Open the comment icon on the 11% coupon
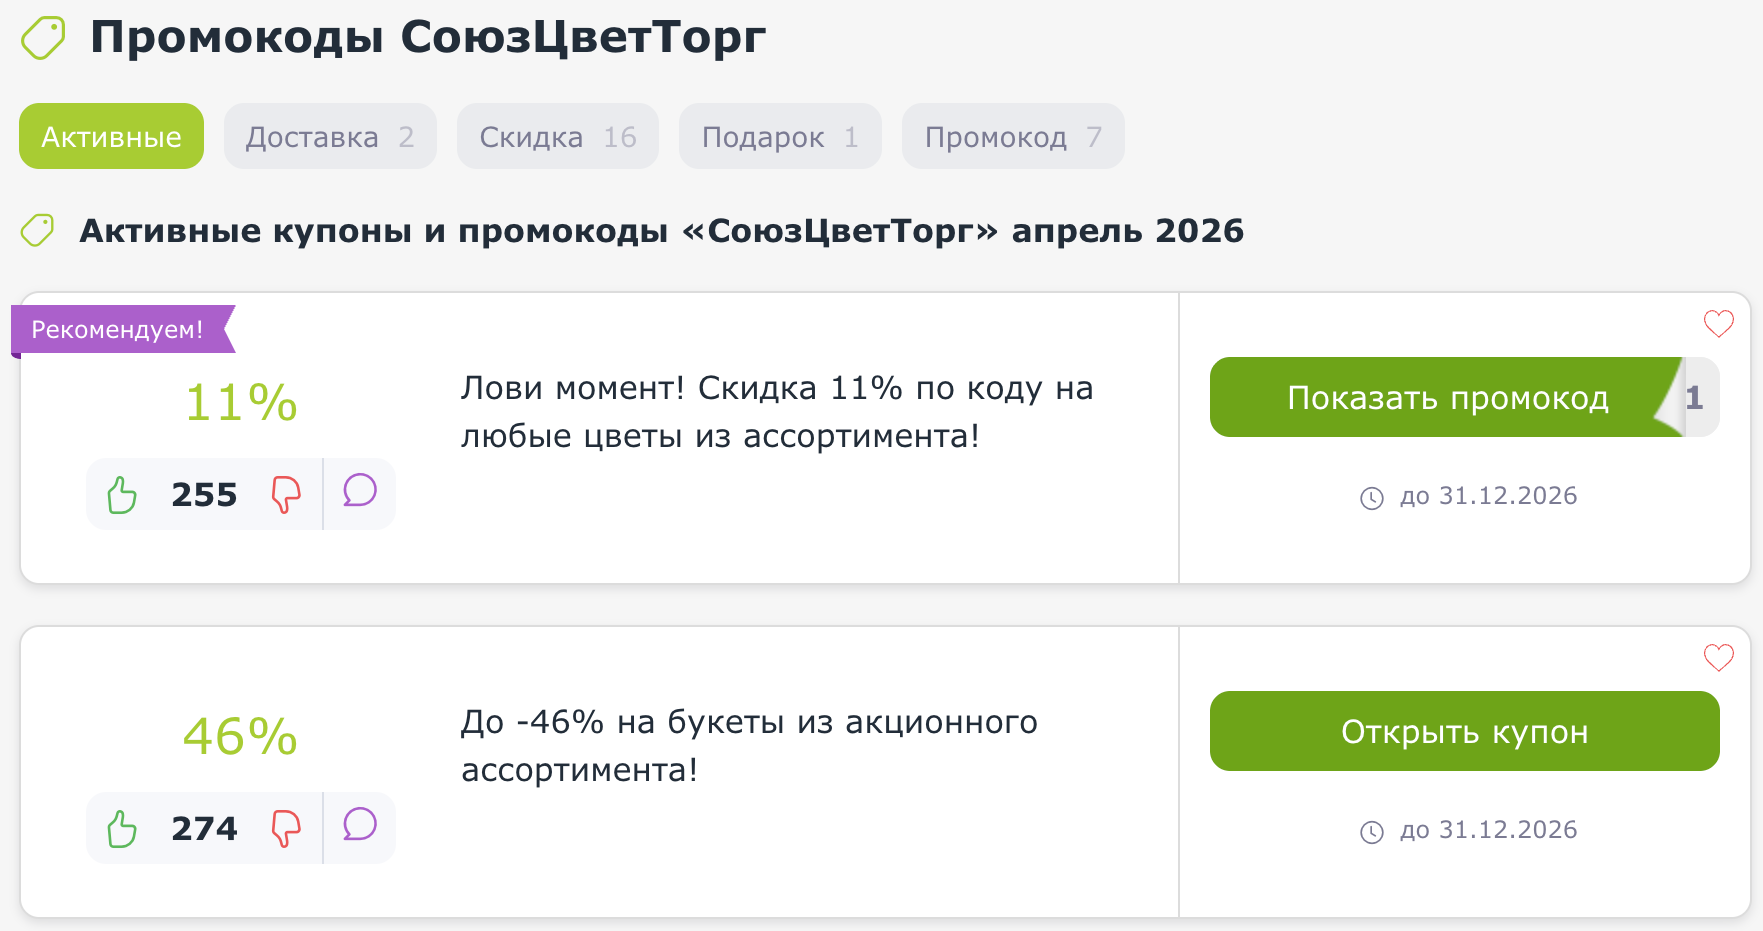1763x931 pixels. [359, 492]
